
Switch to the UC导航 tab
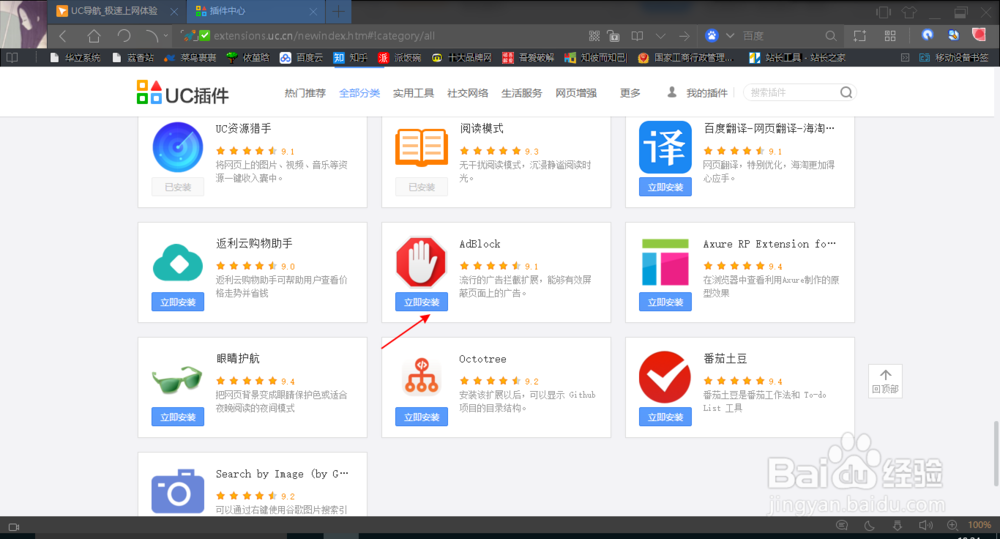point(117,11)
